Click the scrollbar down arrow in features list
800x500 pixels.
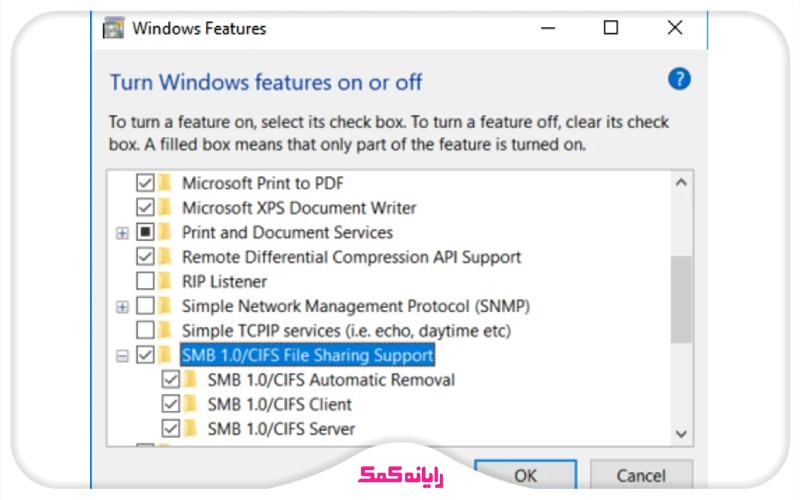pos(681,433)
